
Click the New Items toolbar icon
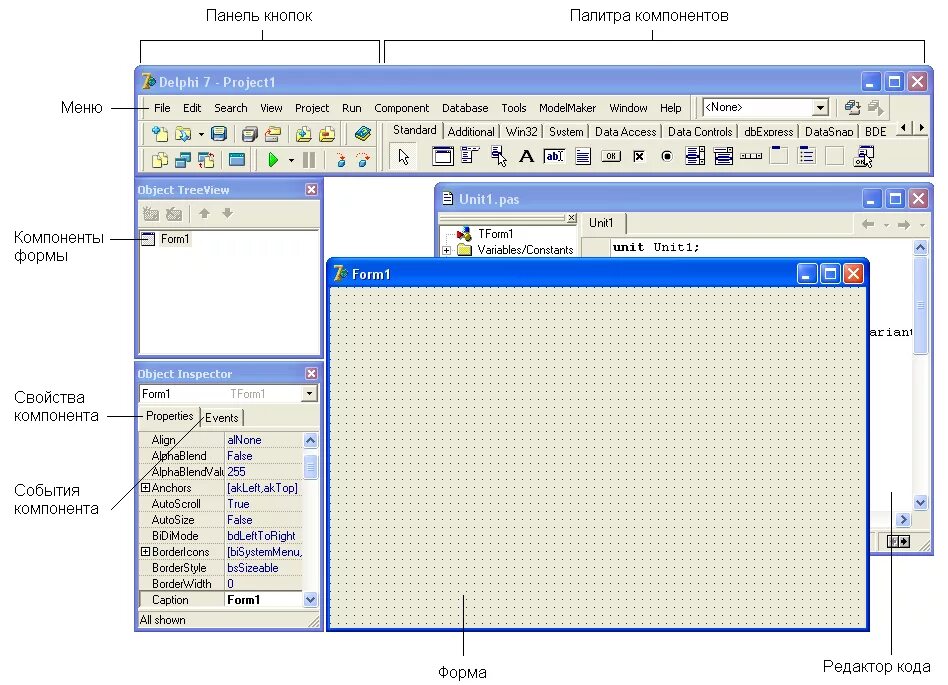click(160, 134)
